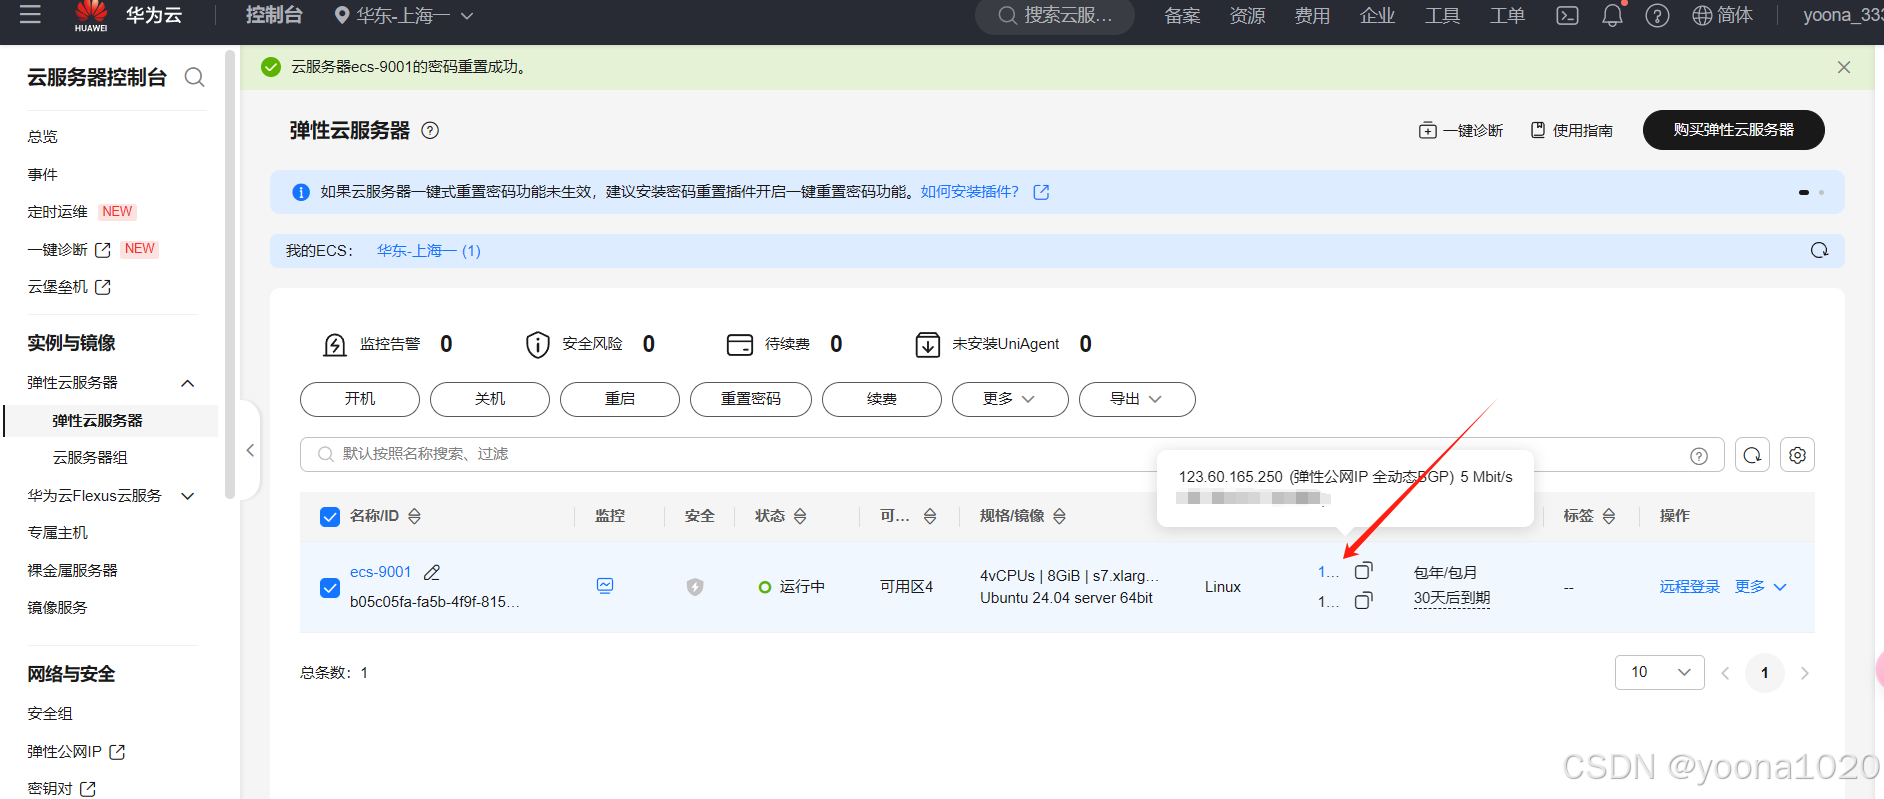Click the 安全风险 shield icon
1884x799 pixels.
click(538, 345)
